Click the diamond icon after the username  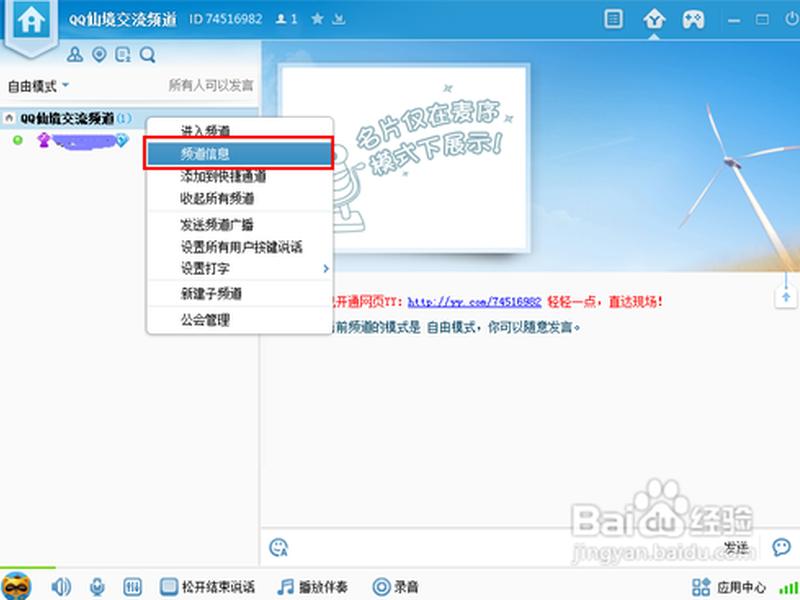point(122,140)
